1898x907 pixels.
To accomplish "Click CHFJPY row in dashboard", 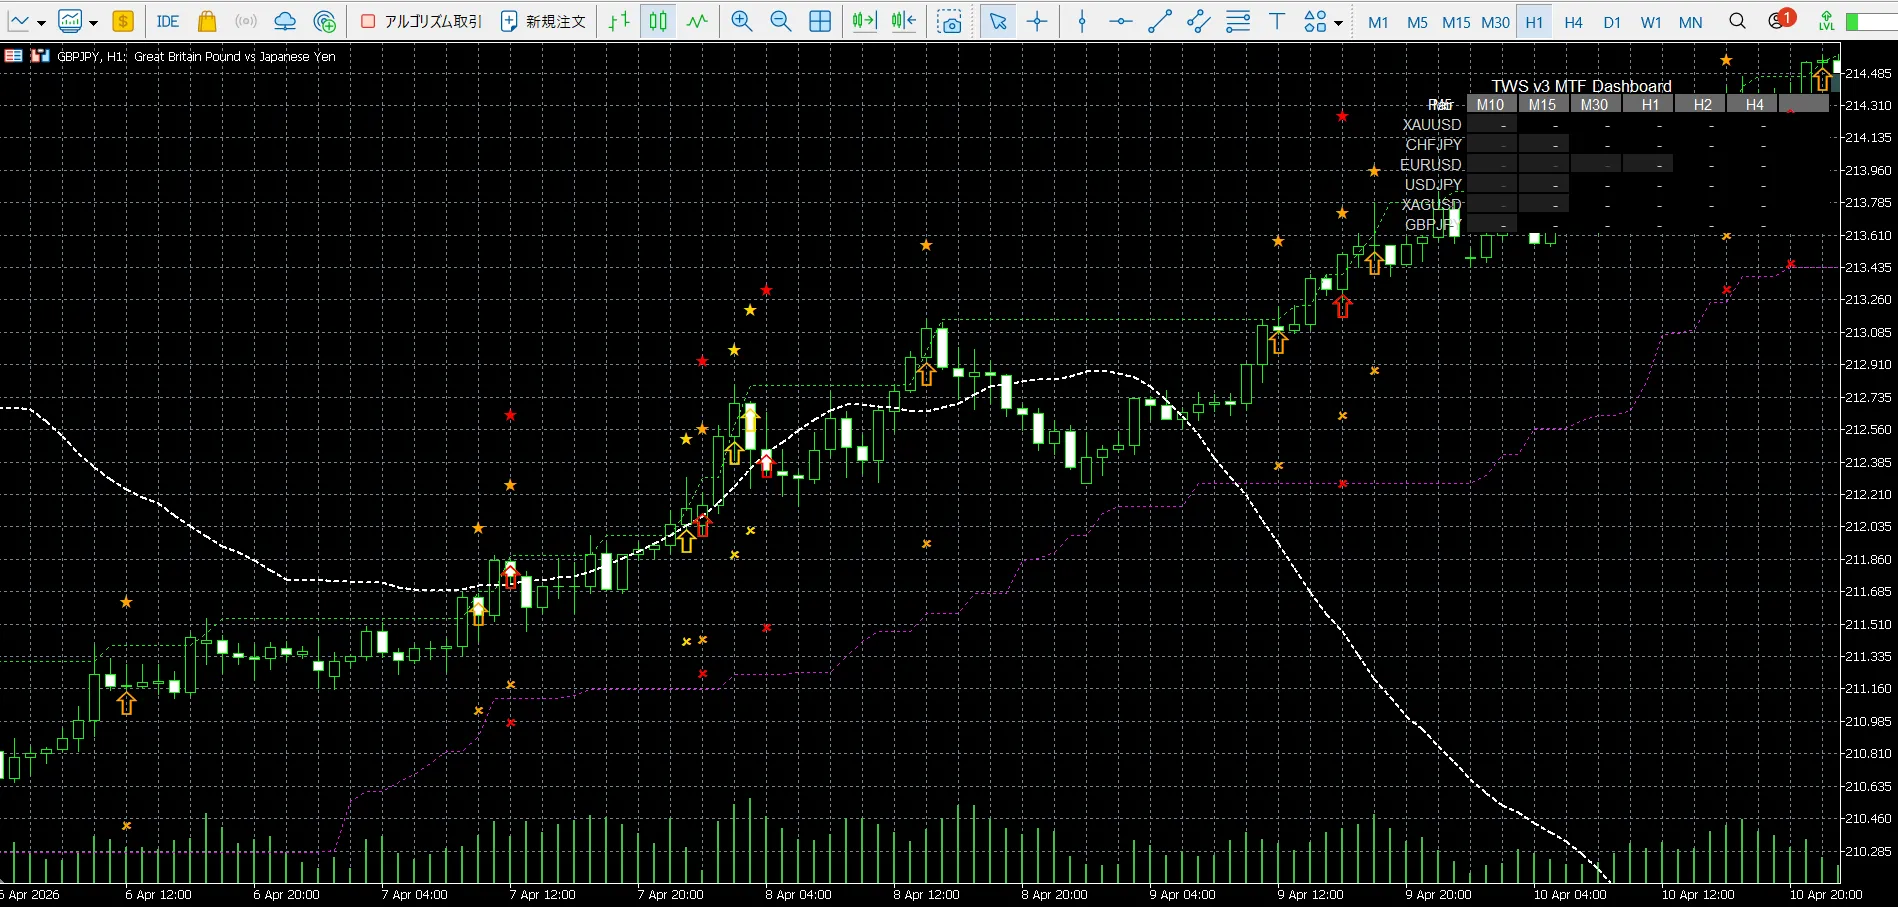I will point(1434,144).
